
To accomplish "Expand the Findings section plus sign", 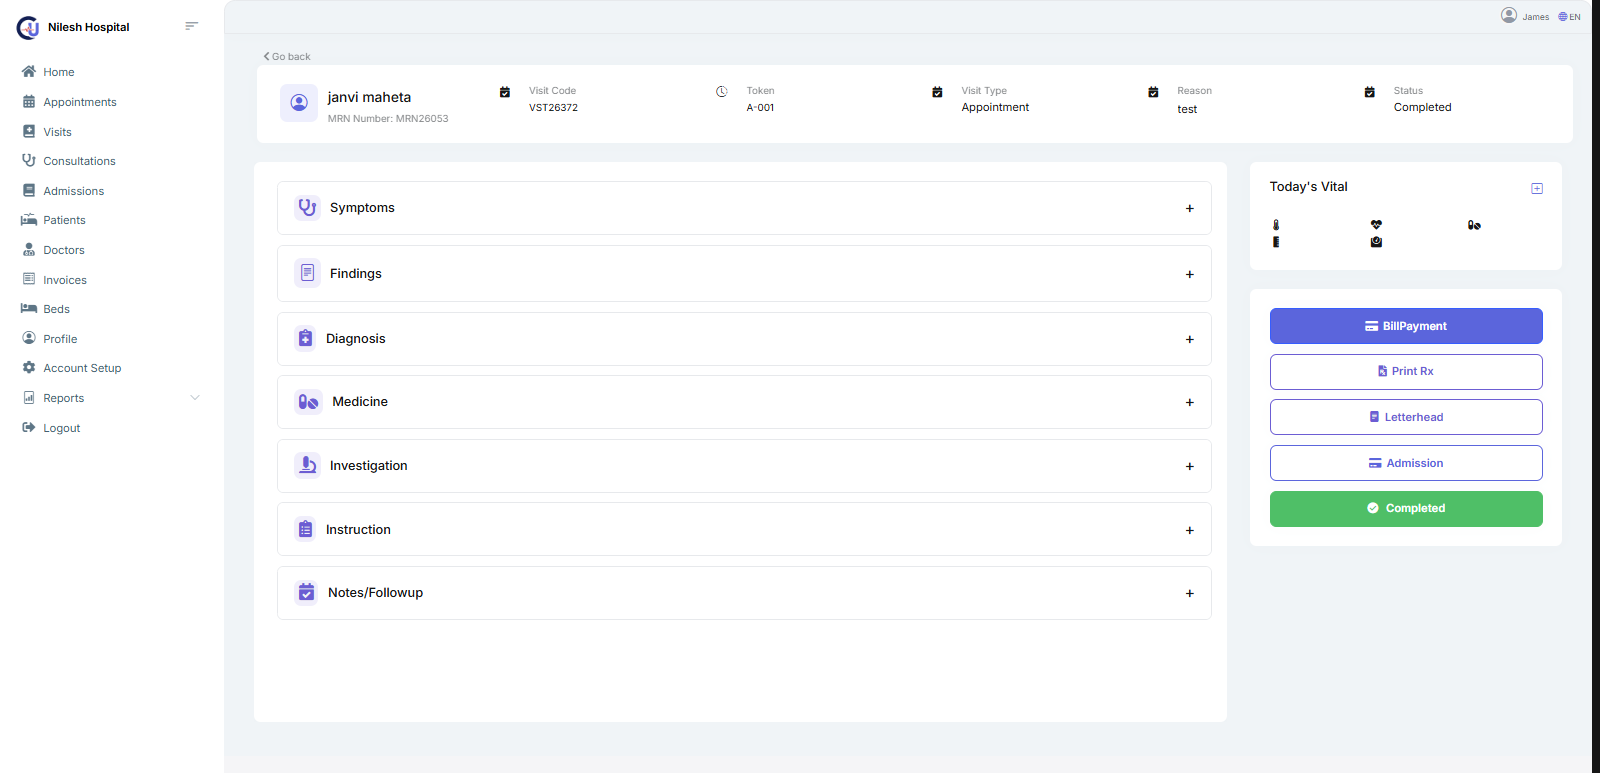I will 1190,274.
